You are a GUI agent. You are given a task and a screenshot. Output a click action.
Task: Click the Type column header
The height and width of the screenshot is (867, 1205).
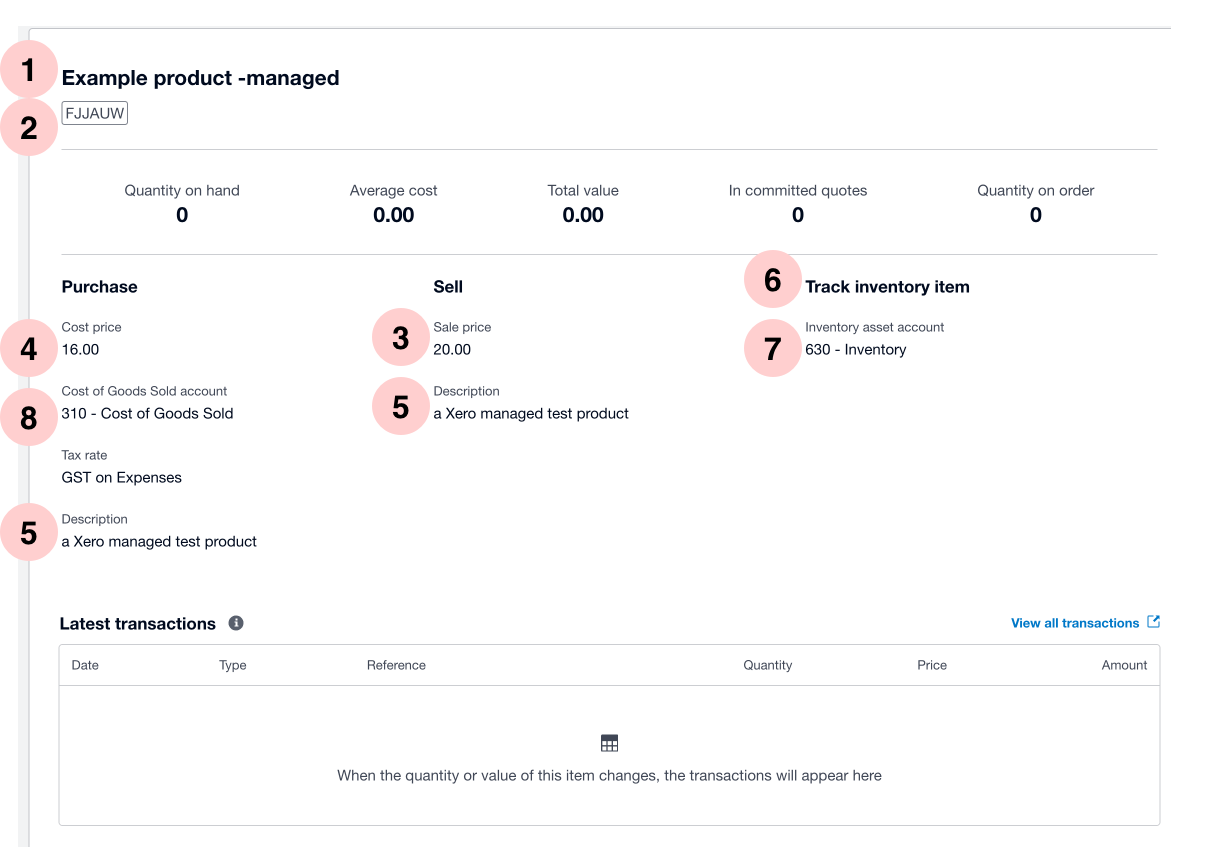point(232,665)
